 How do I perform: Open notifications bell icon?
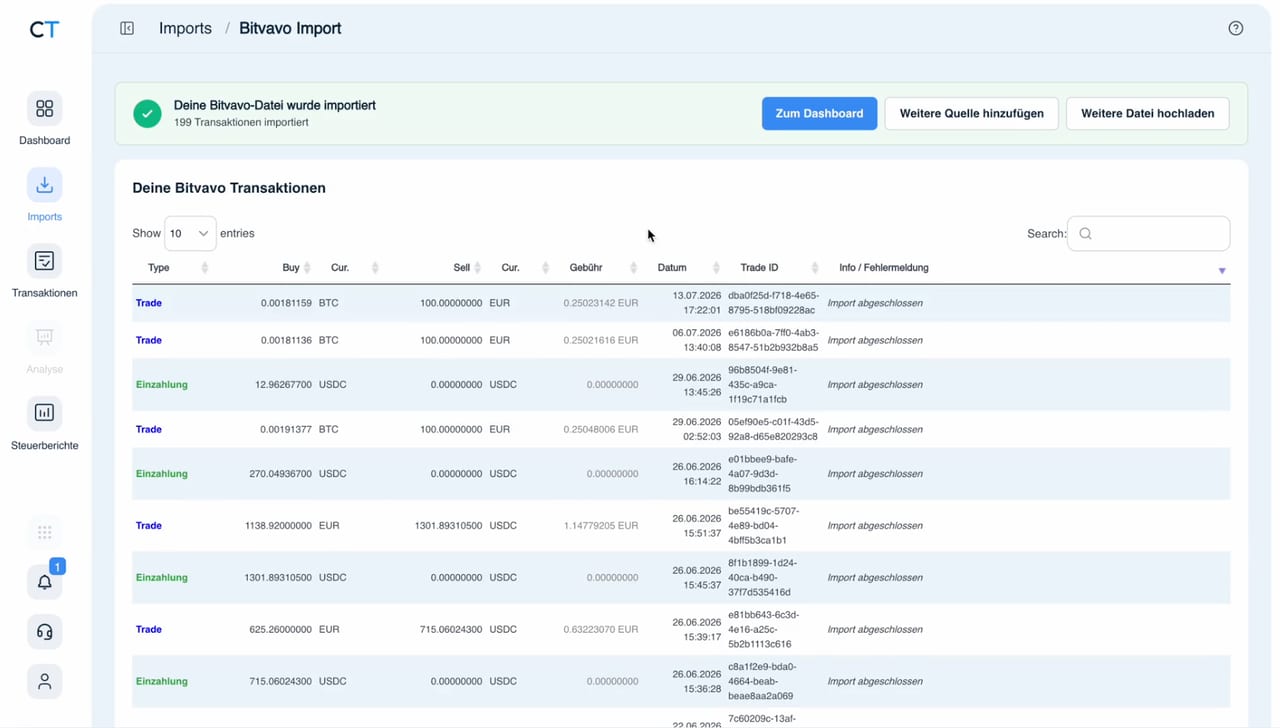click(44, 582)
